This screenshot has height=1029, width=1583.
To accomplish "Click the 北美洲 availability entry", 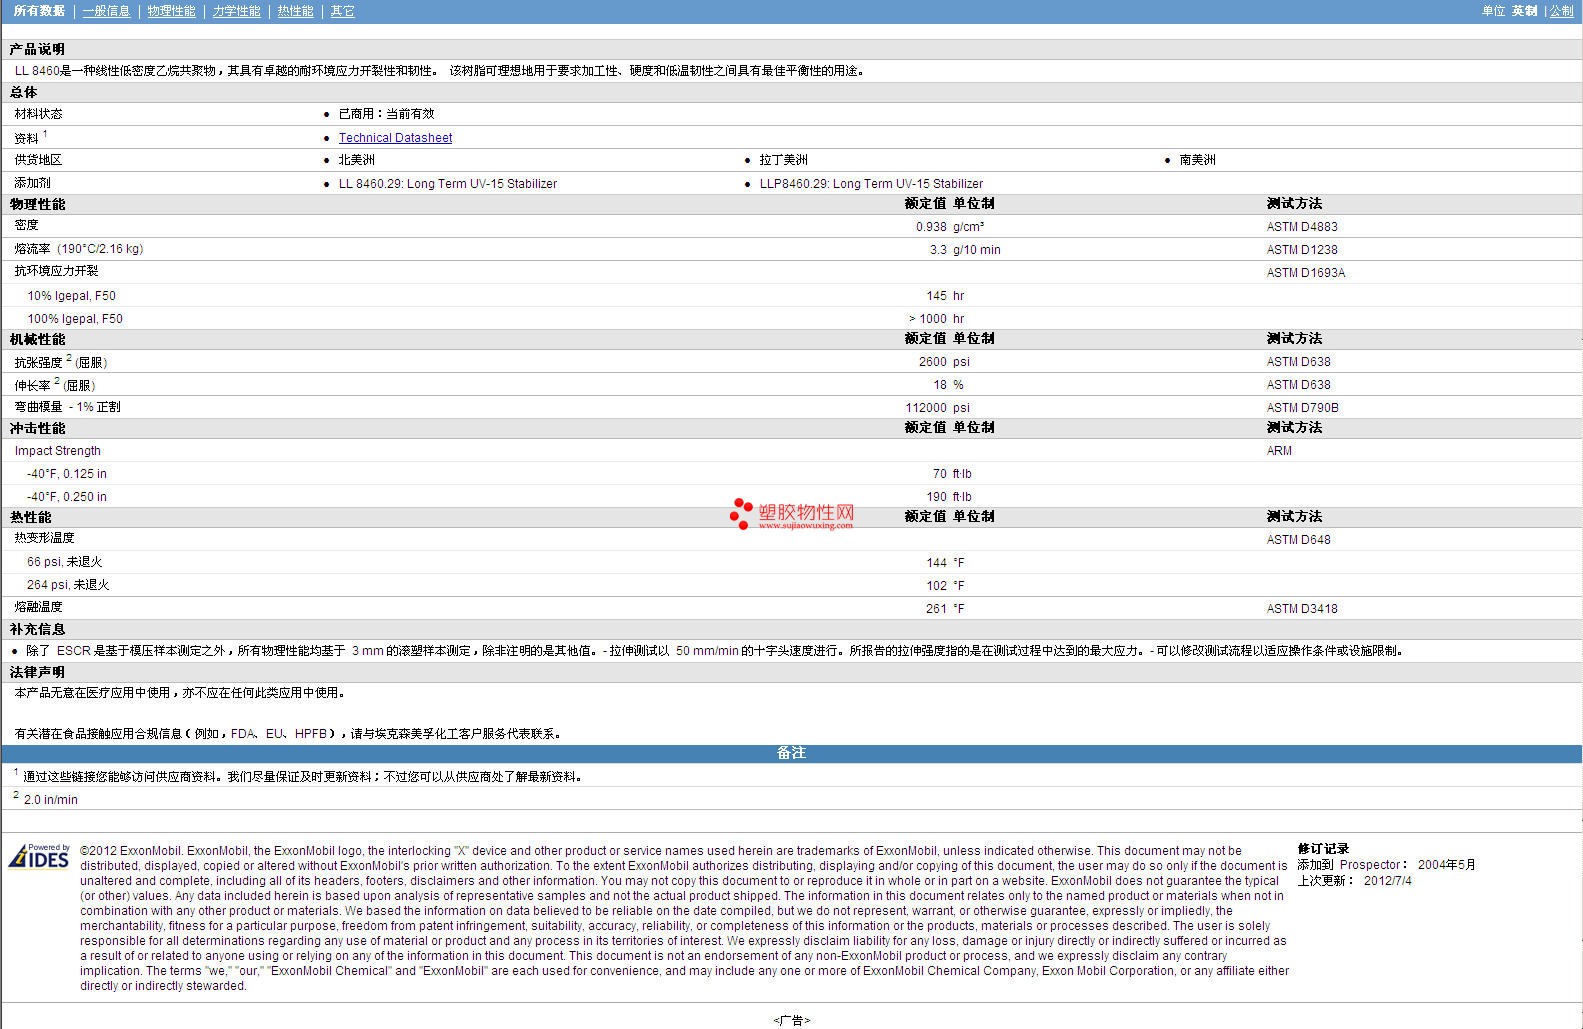I will pyautogui.click(x=357, y=160).
